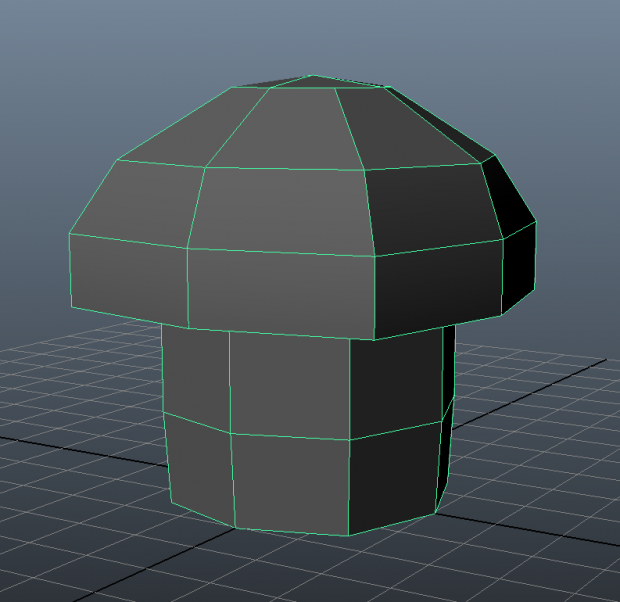Pick the stem's upper right dark face
This screenshot has height=602, width=620.
(x=398, y=385)
